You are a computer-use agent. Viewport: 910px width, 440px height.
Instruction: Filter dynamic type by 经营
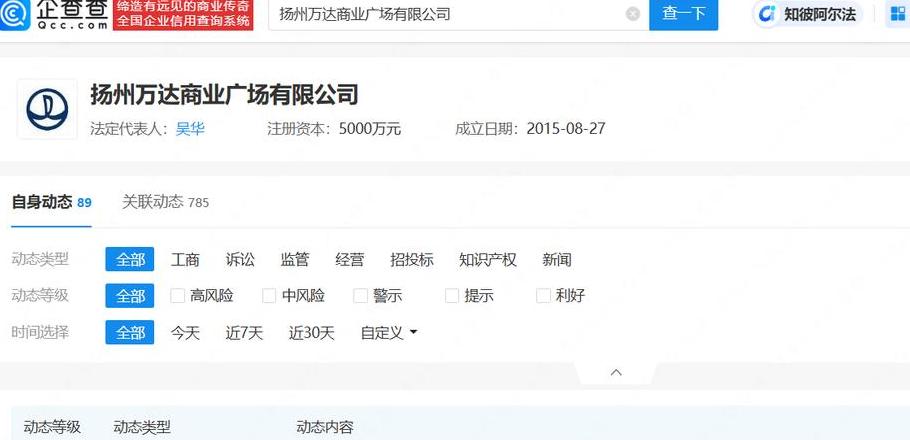point(350,259)
